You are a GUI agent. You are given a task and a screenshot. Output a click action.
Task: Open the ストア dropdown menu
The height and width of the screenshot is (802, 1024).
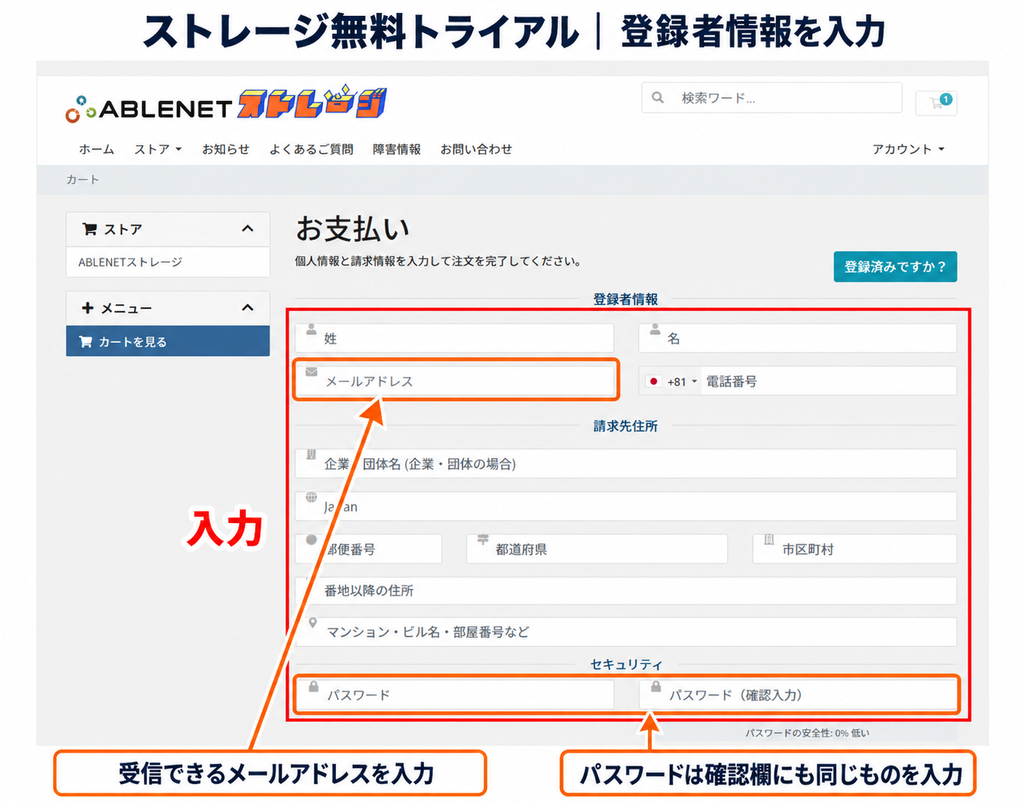click(157, 150)
